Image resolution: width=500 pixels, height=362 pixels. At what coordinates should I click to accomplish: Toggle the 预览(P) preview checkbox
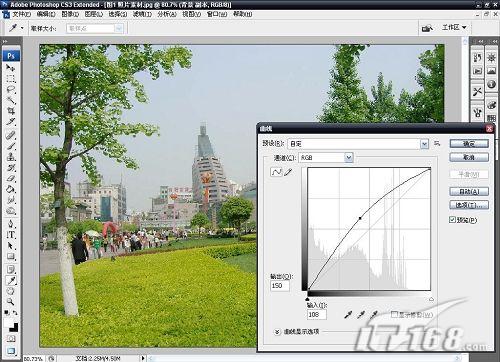[452, 219]
